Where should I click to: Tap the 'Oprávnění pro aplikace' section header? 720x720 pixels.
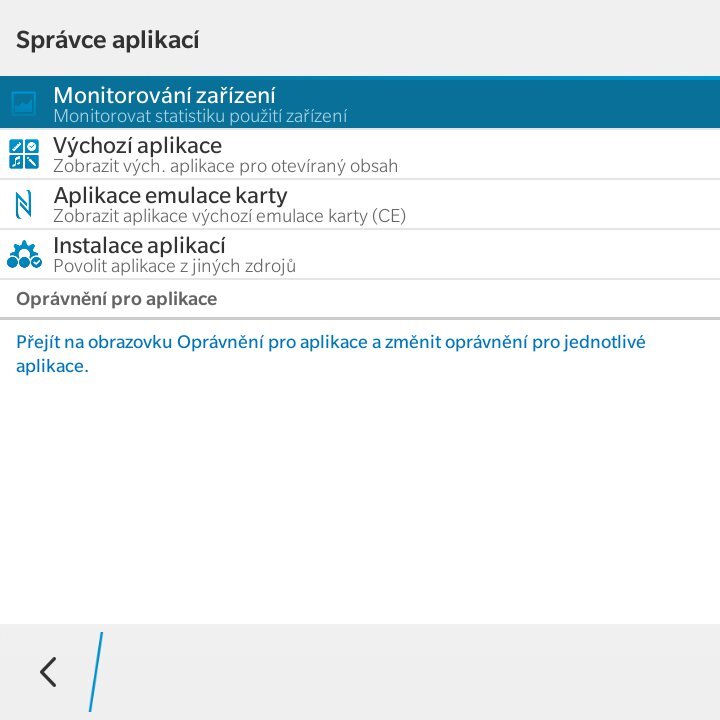[x=117, y=299]
